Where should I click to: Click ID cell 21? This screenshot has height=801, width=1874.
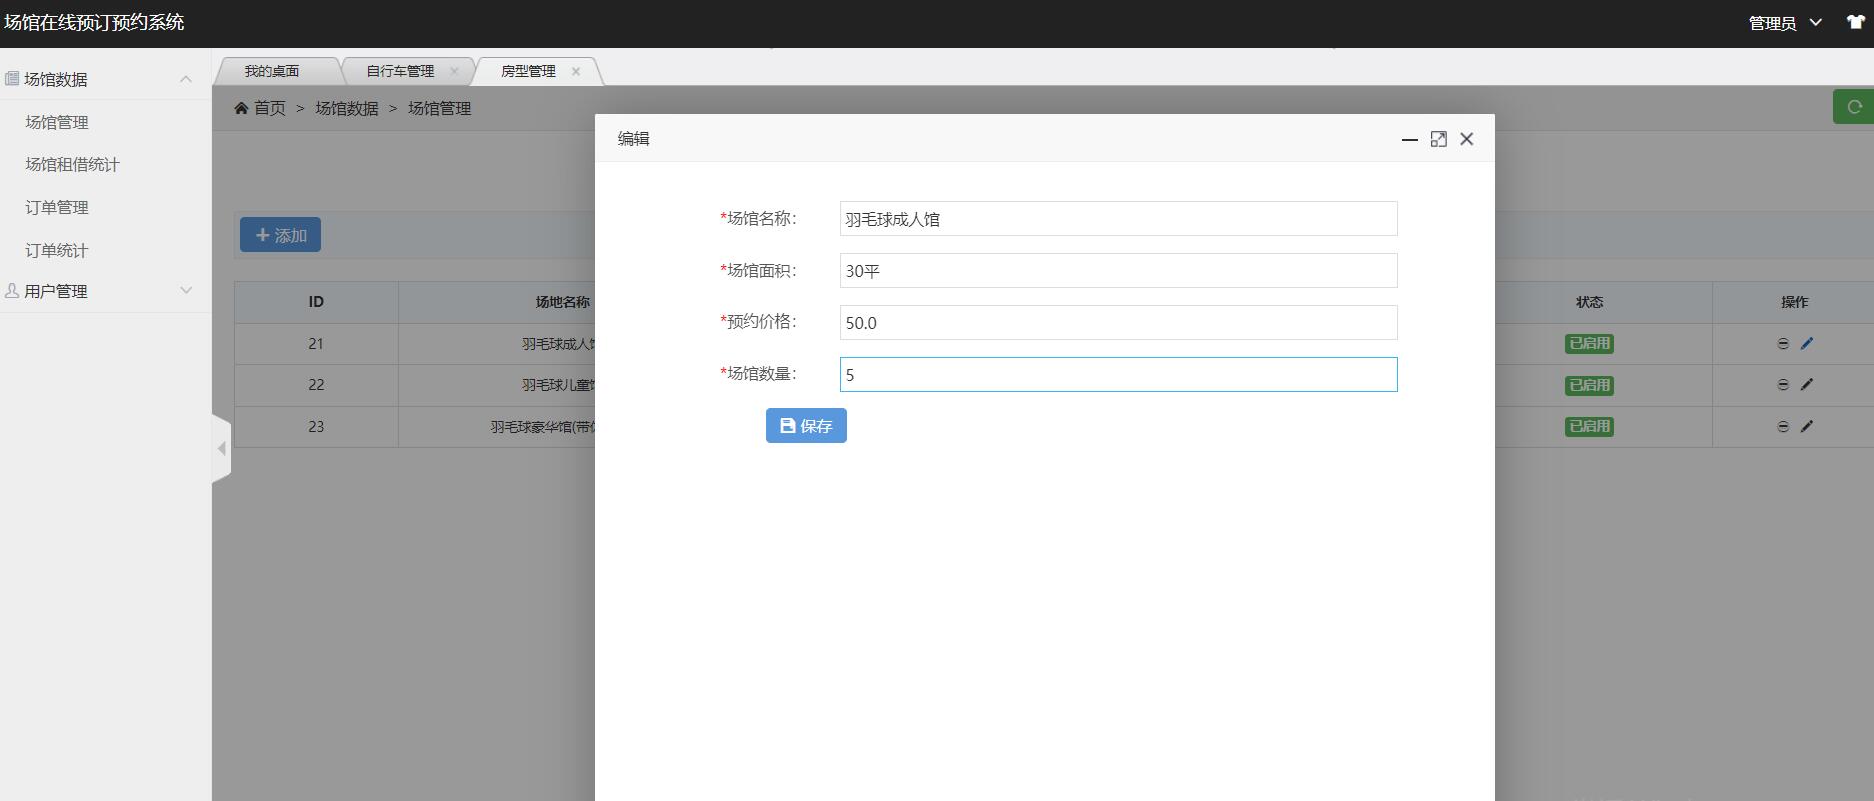click(x=316, y=343)
